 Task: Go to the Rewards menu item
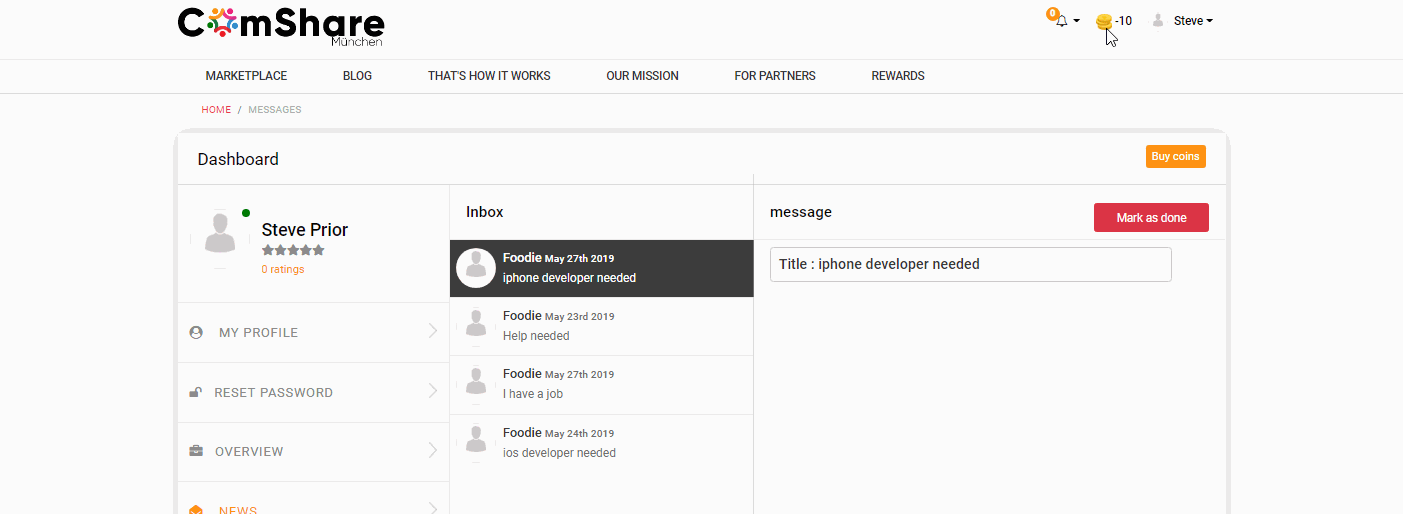click(897, 76)
